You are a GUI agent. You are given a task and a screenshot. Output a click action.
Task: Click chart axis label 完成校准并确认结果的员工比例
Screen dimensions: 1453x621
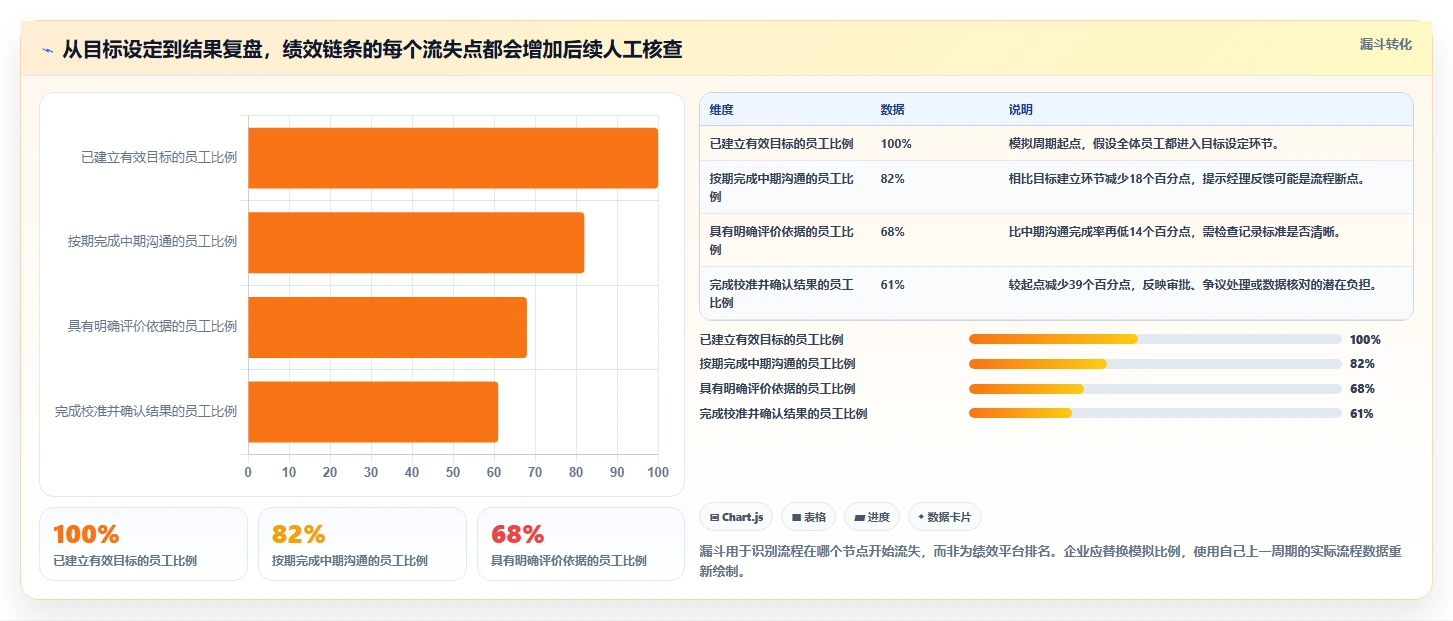click(146, 411)
